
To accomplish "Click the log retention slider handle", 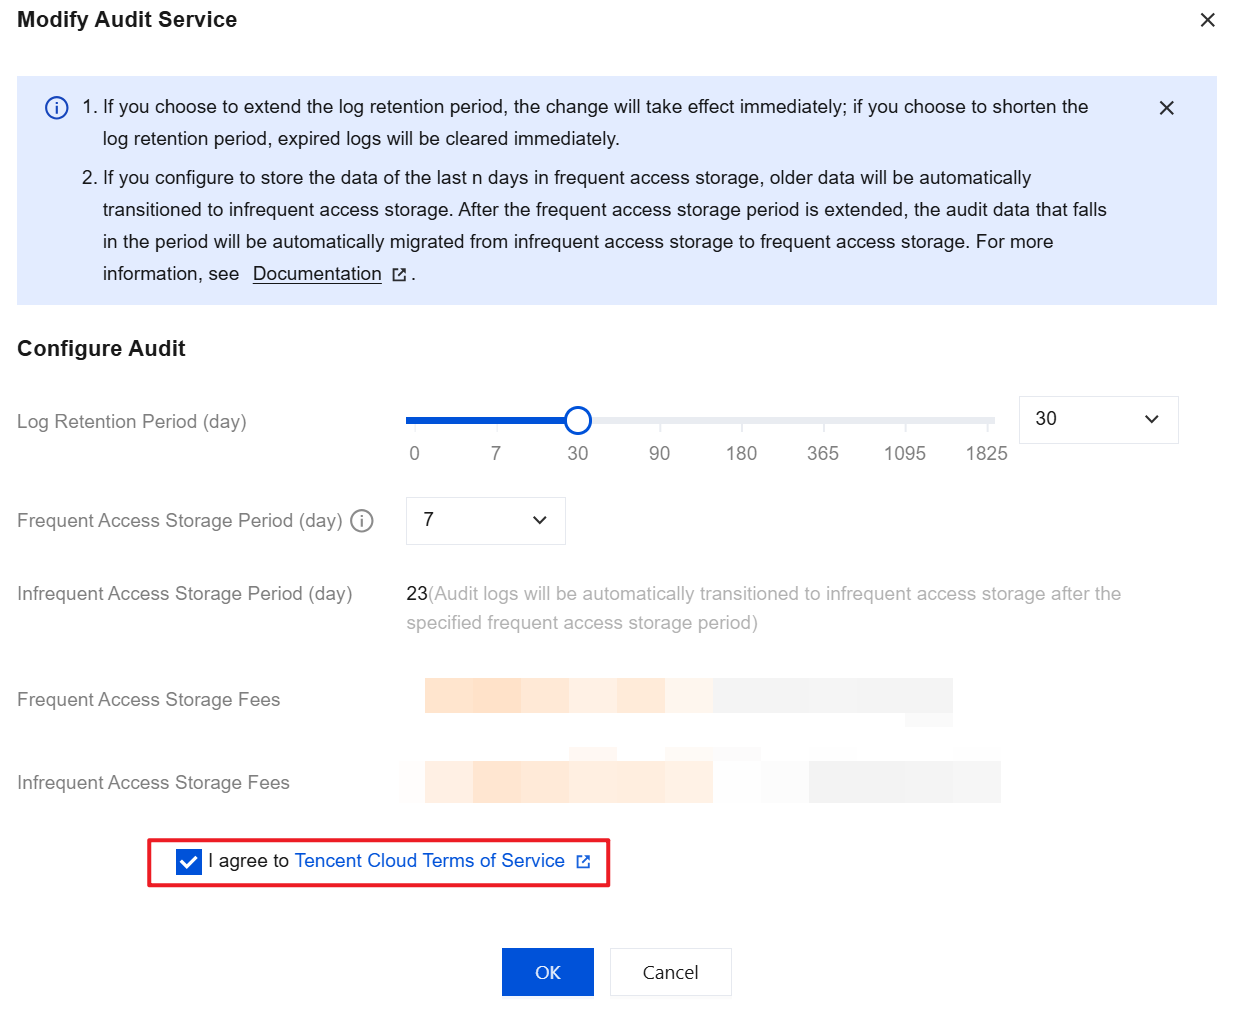I will click(578, 421).
